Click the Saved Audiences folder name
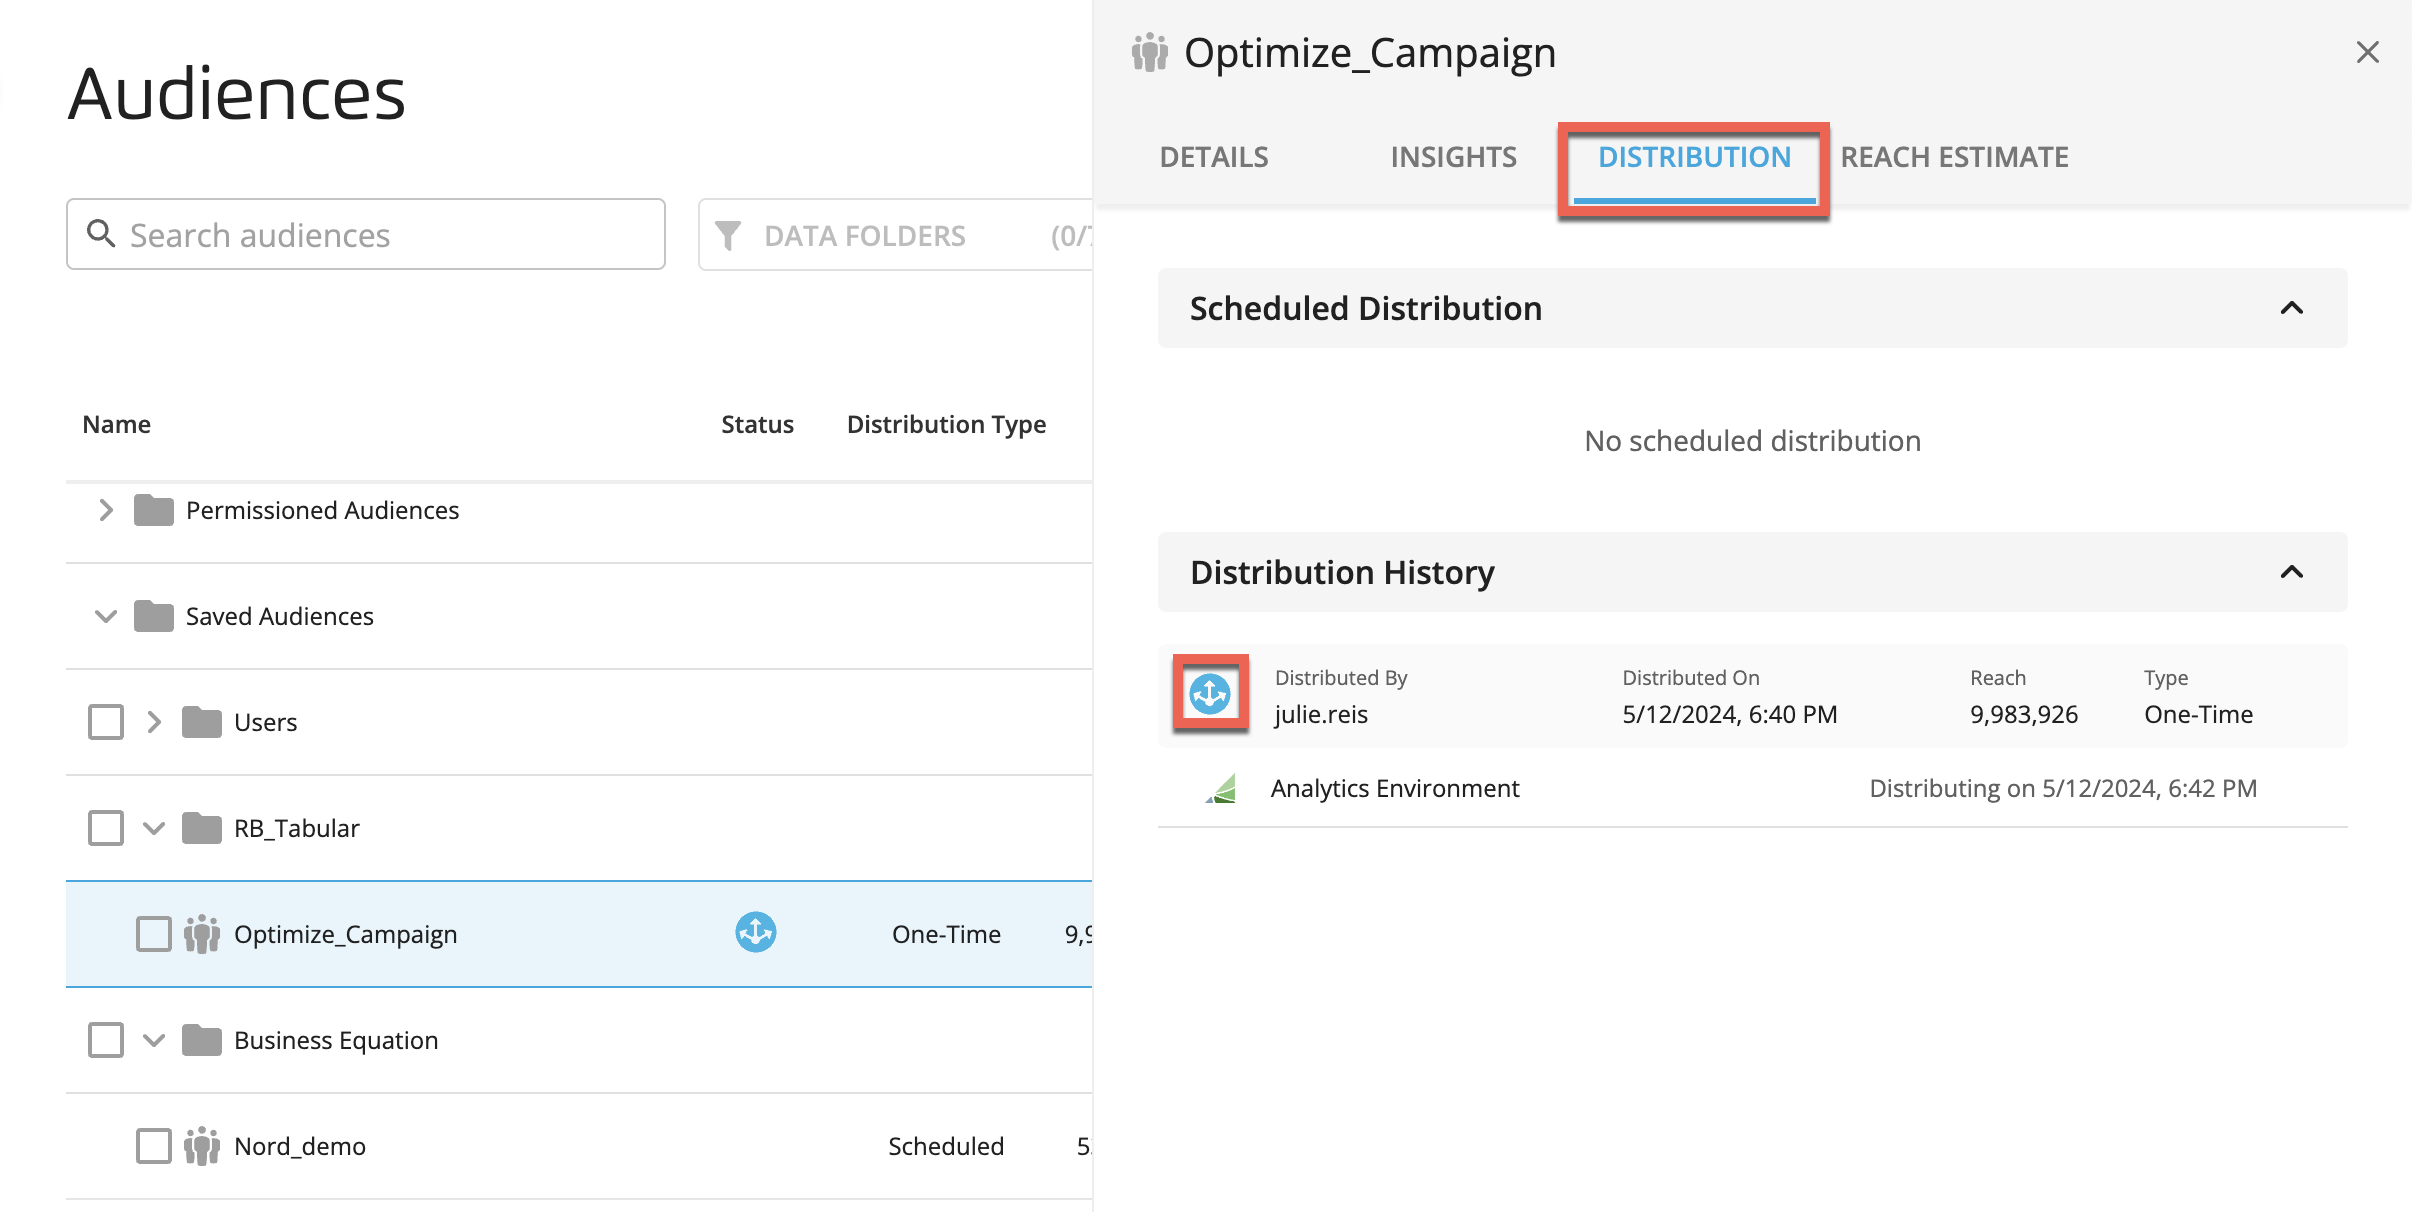 (x=279, y=616)
